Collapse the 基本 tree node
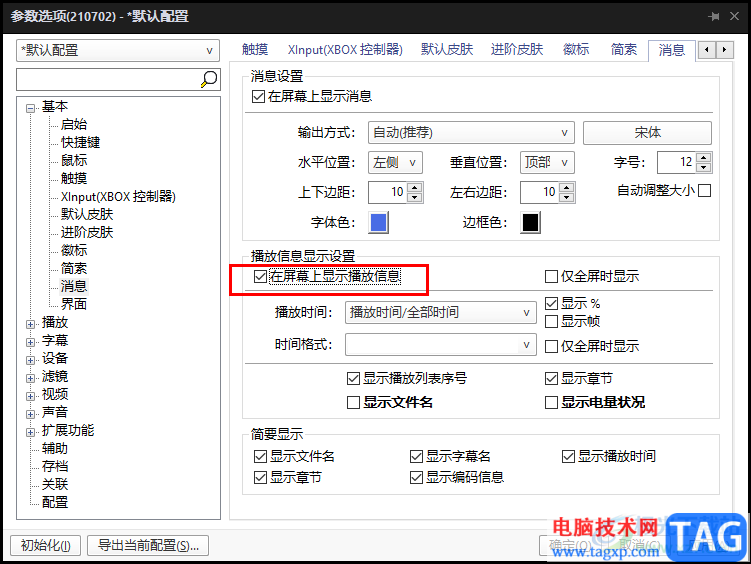 click(31, 108)
